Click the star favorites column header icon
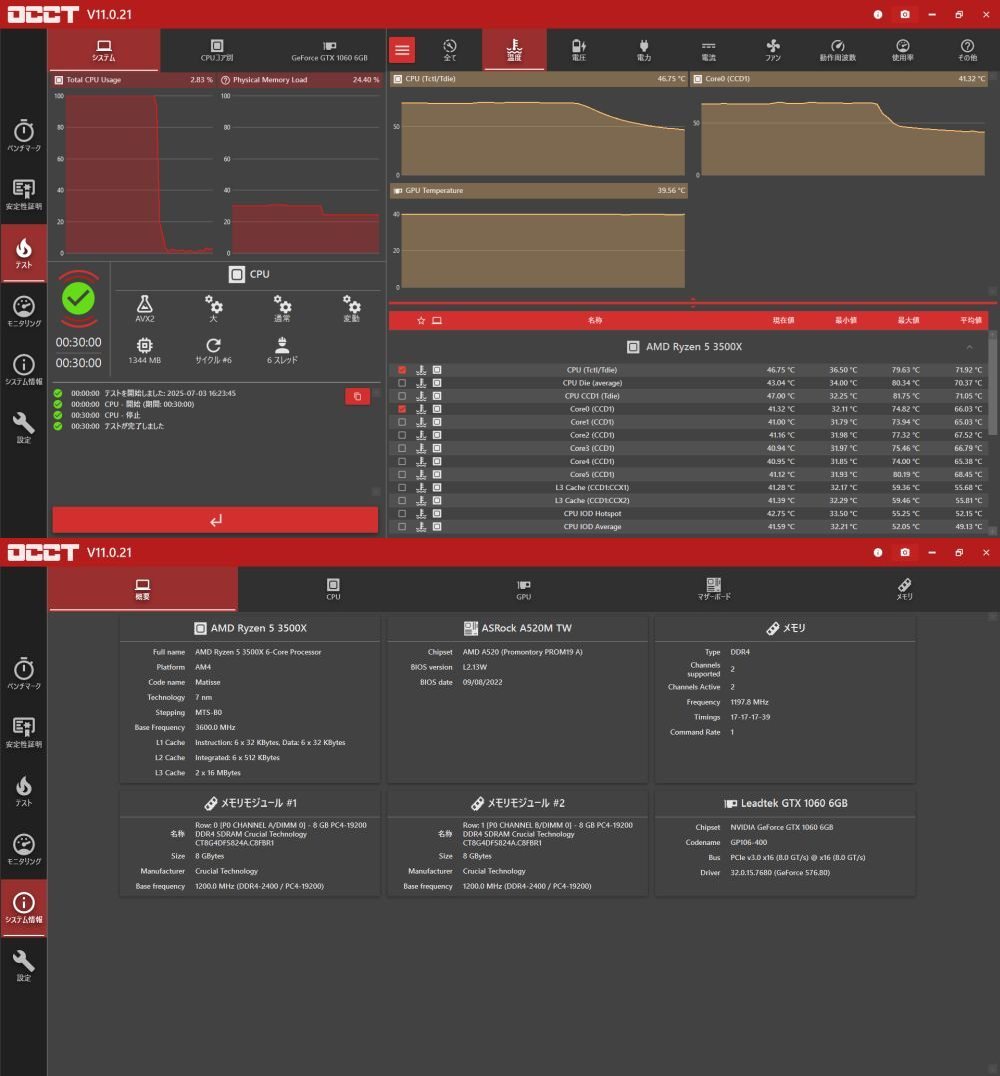Image resolution: width=1000 pixels, height=1076 pixels. point(421,320)
